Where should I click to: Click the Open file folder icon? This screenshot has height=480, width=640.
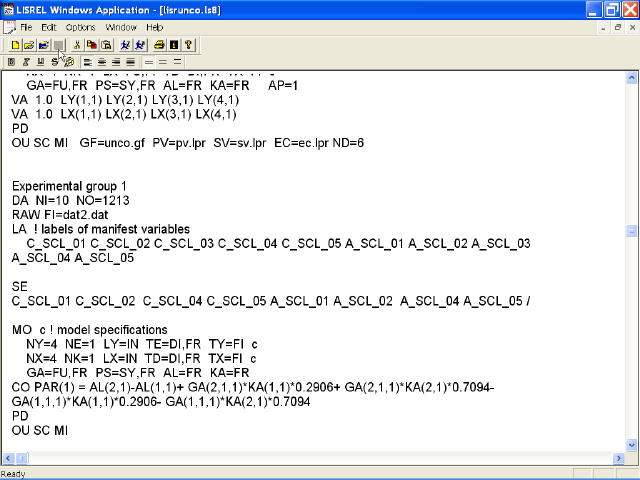coord(29,45)
